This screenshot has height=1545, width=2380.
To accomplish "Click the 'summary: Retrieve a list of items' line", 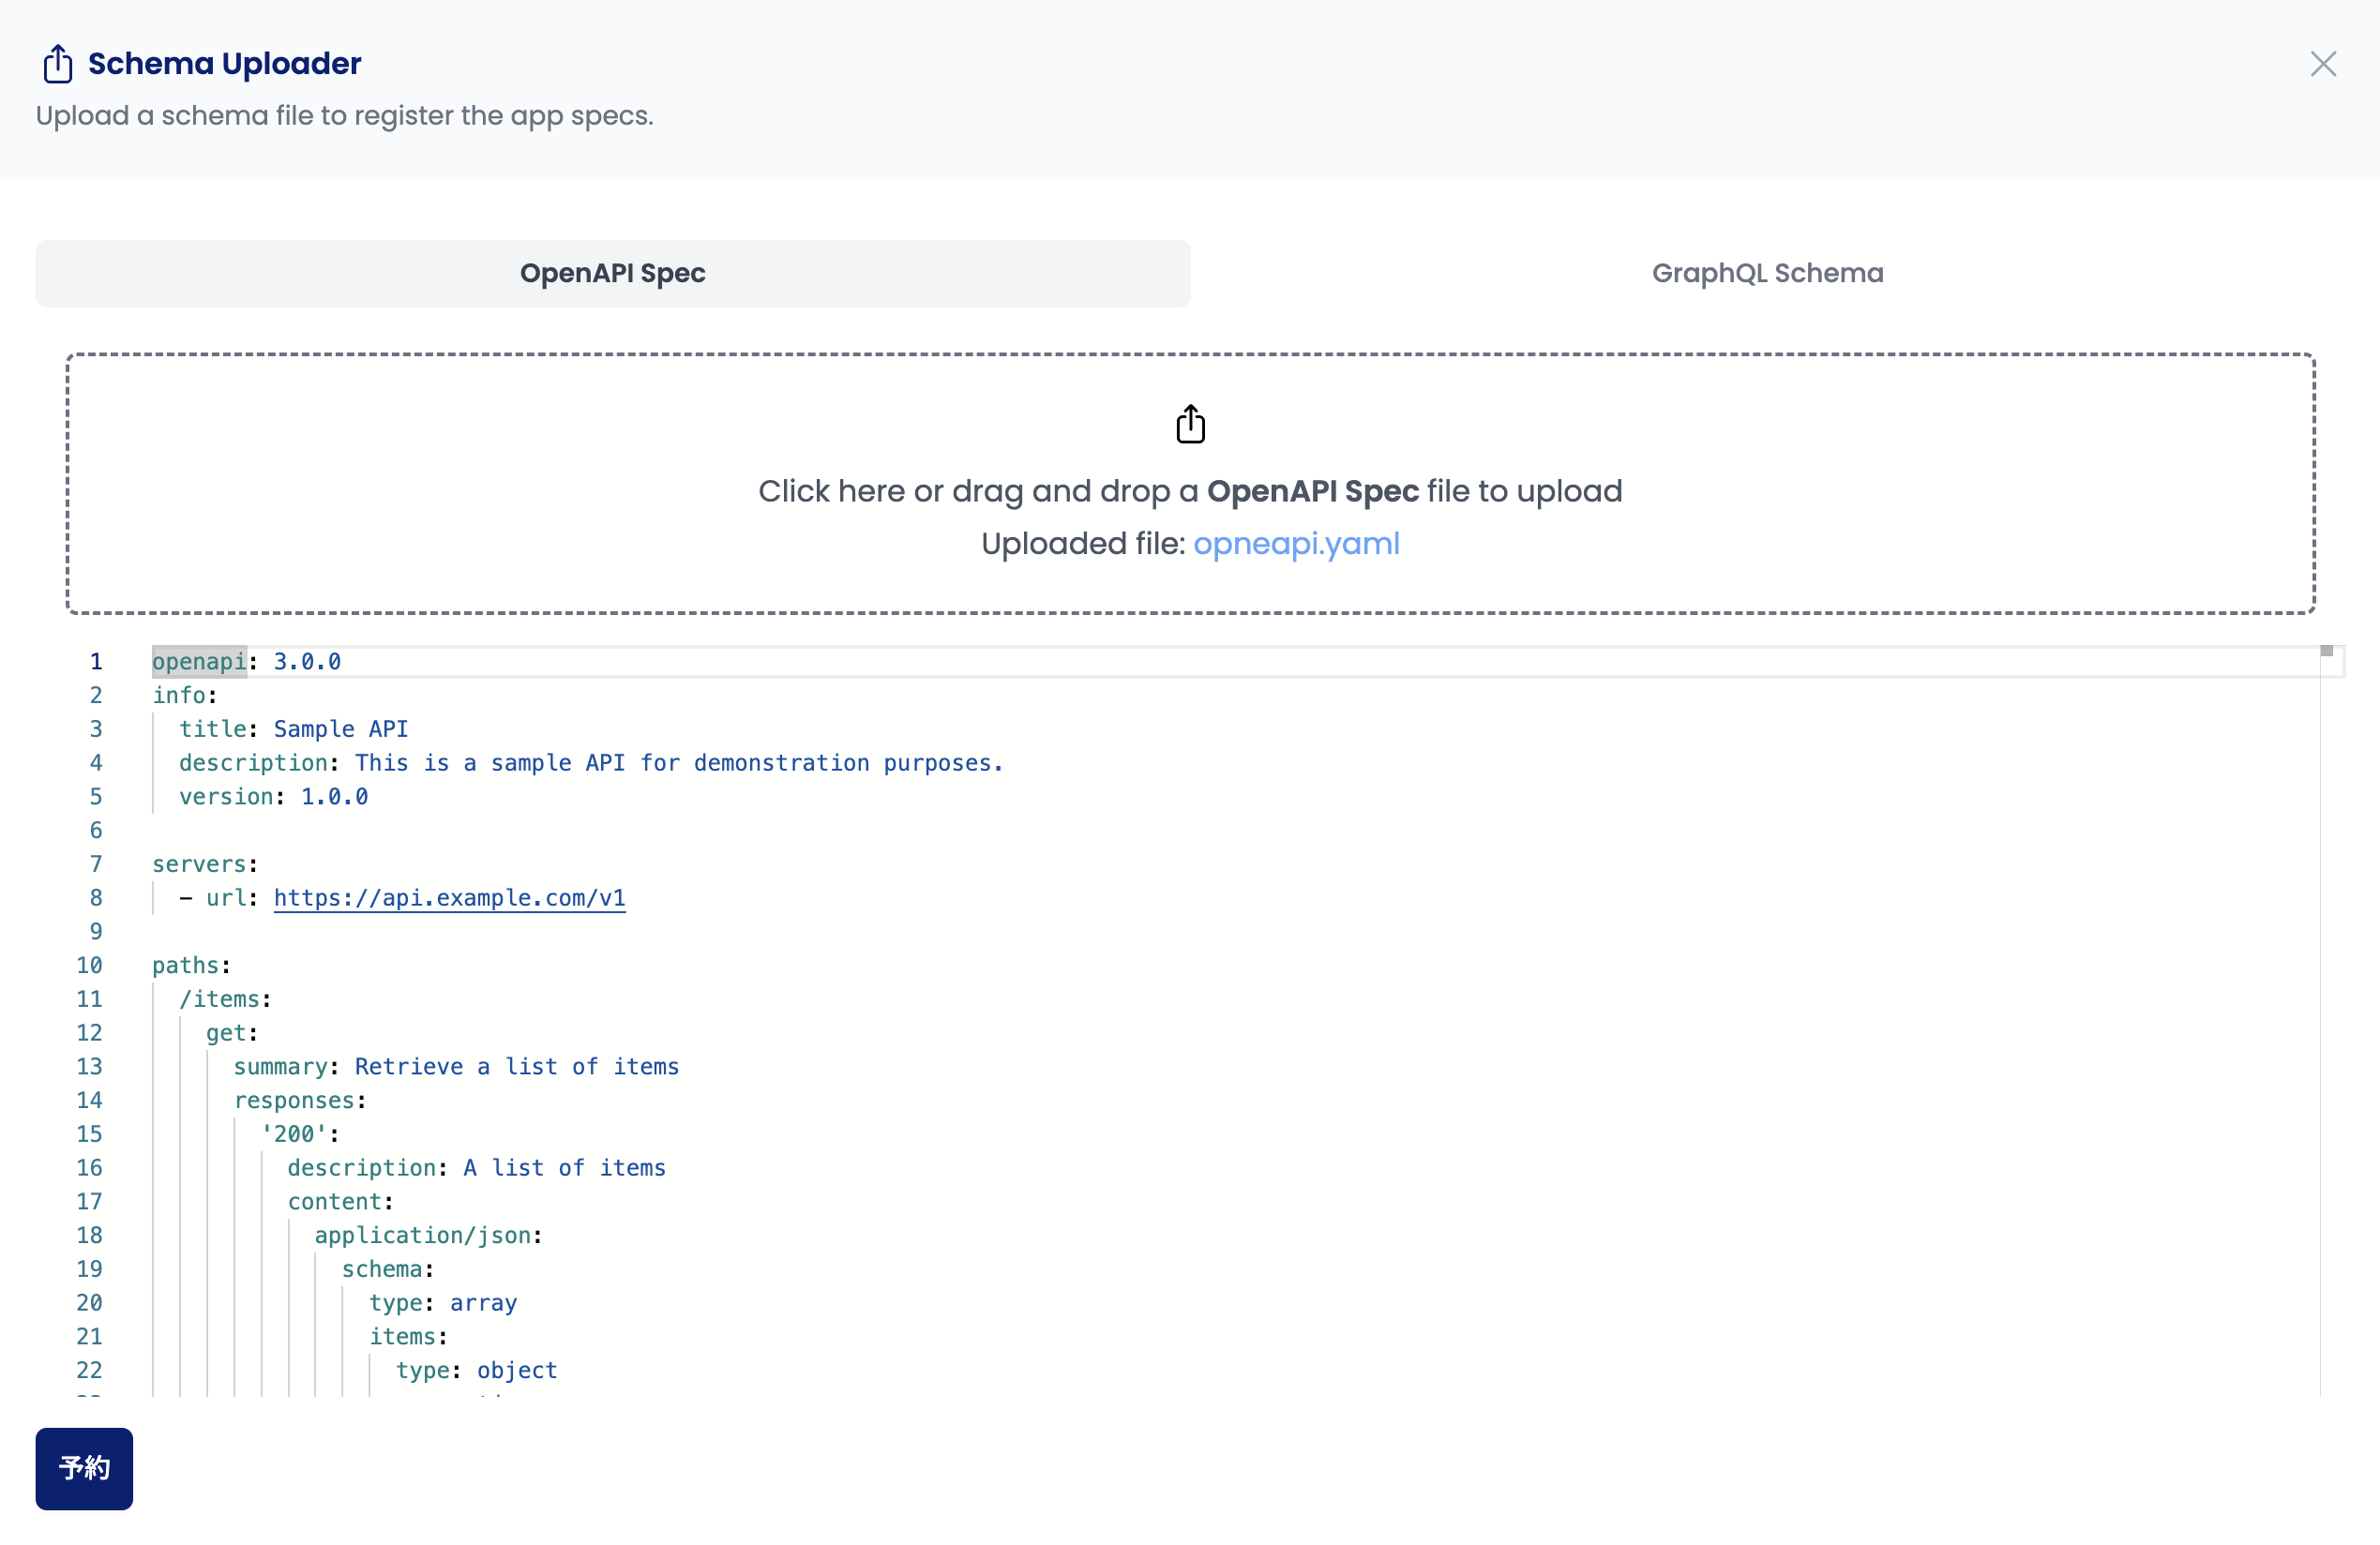I will [x=456, y=1066].
